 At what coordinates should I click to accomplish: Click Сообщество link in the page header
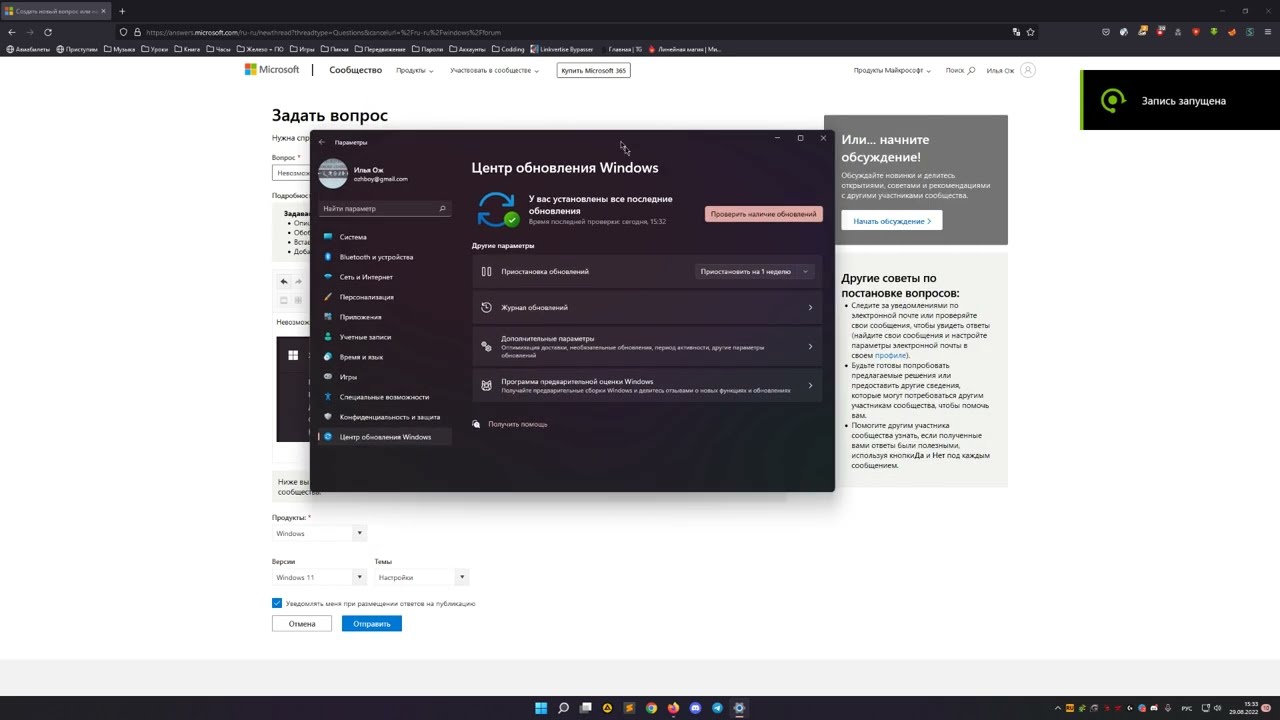[x=356, y=70]
